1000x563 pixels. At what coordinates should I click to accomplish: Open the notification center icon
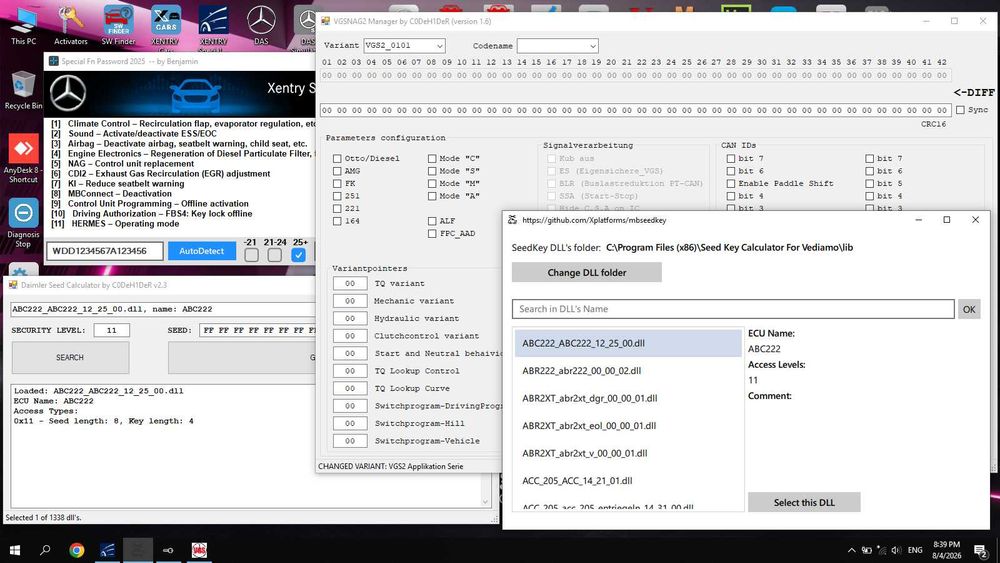coord(981,550)
